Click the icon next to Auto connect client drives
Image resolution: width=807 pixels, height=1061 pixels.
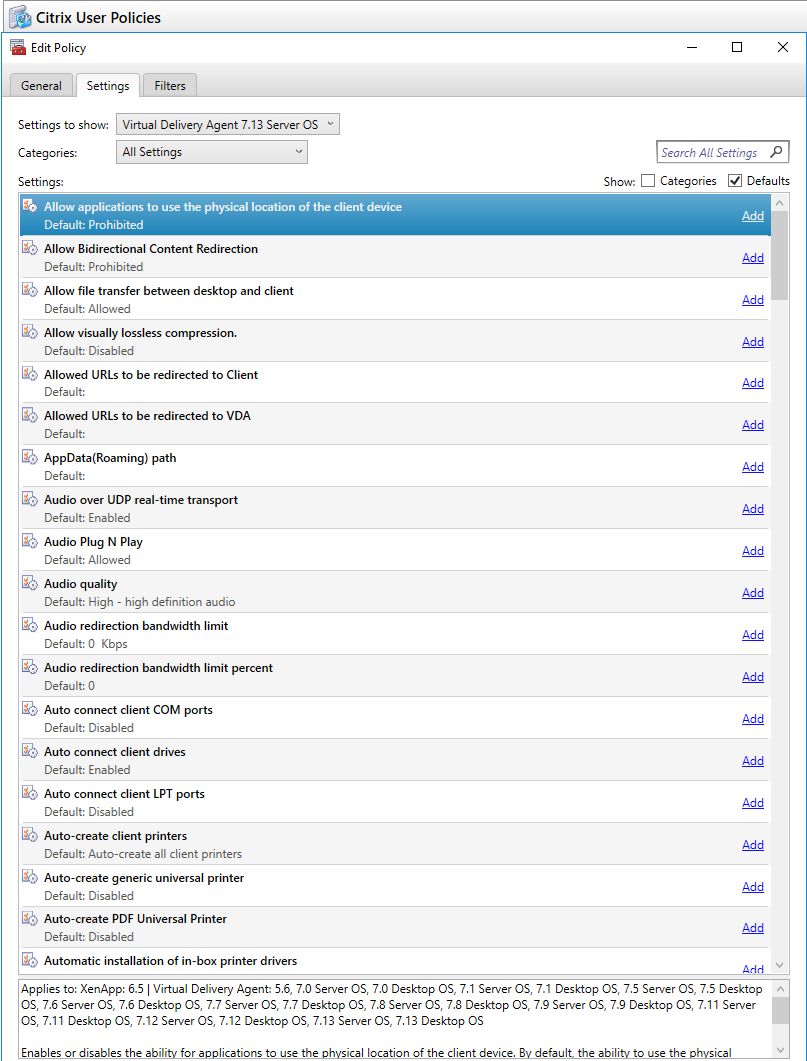30,752
